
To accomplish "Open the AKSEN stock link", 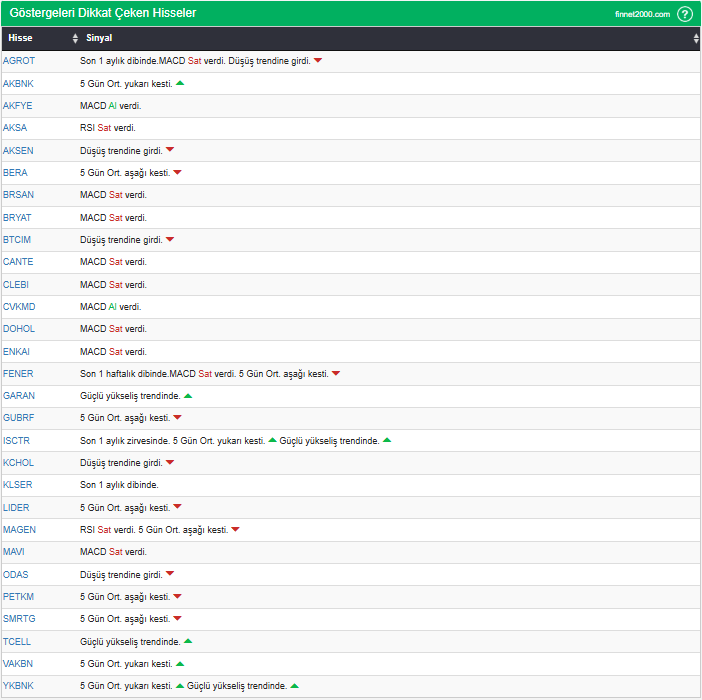I will 18,150.
